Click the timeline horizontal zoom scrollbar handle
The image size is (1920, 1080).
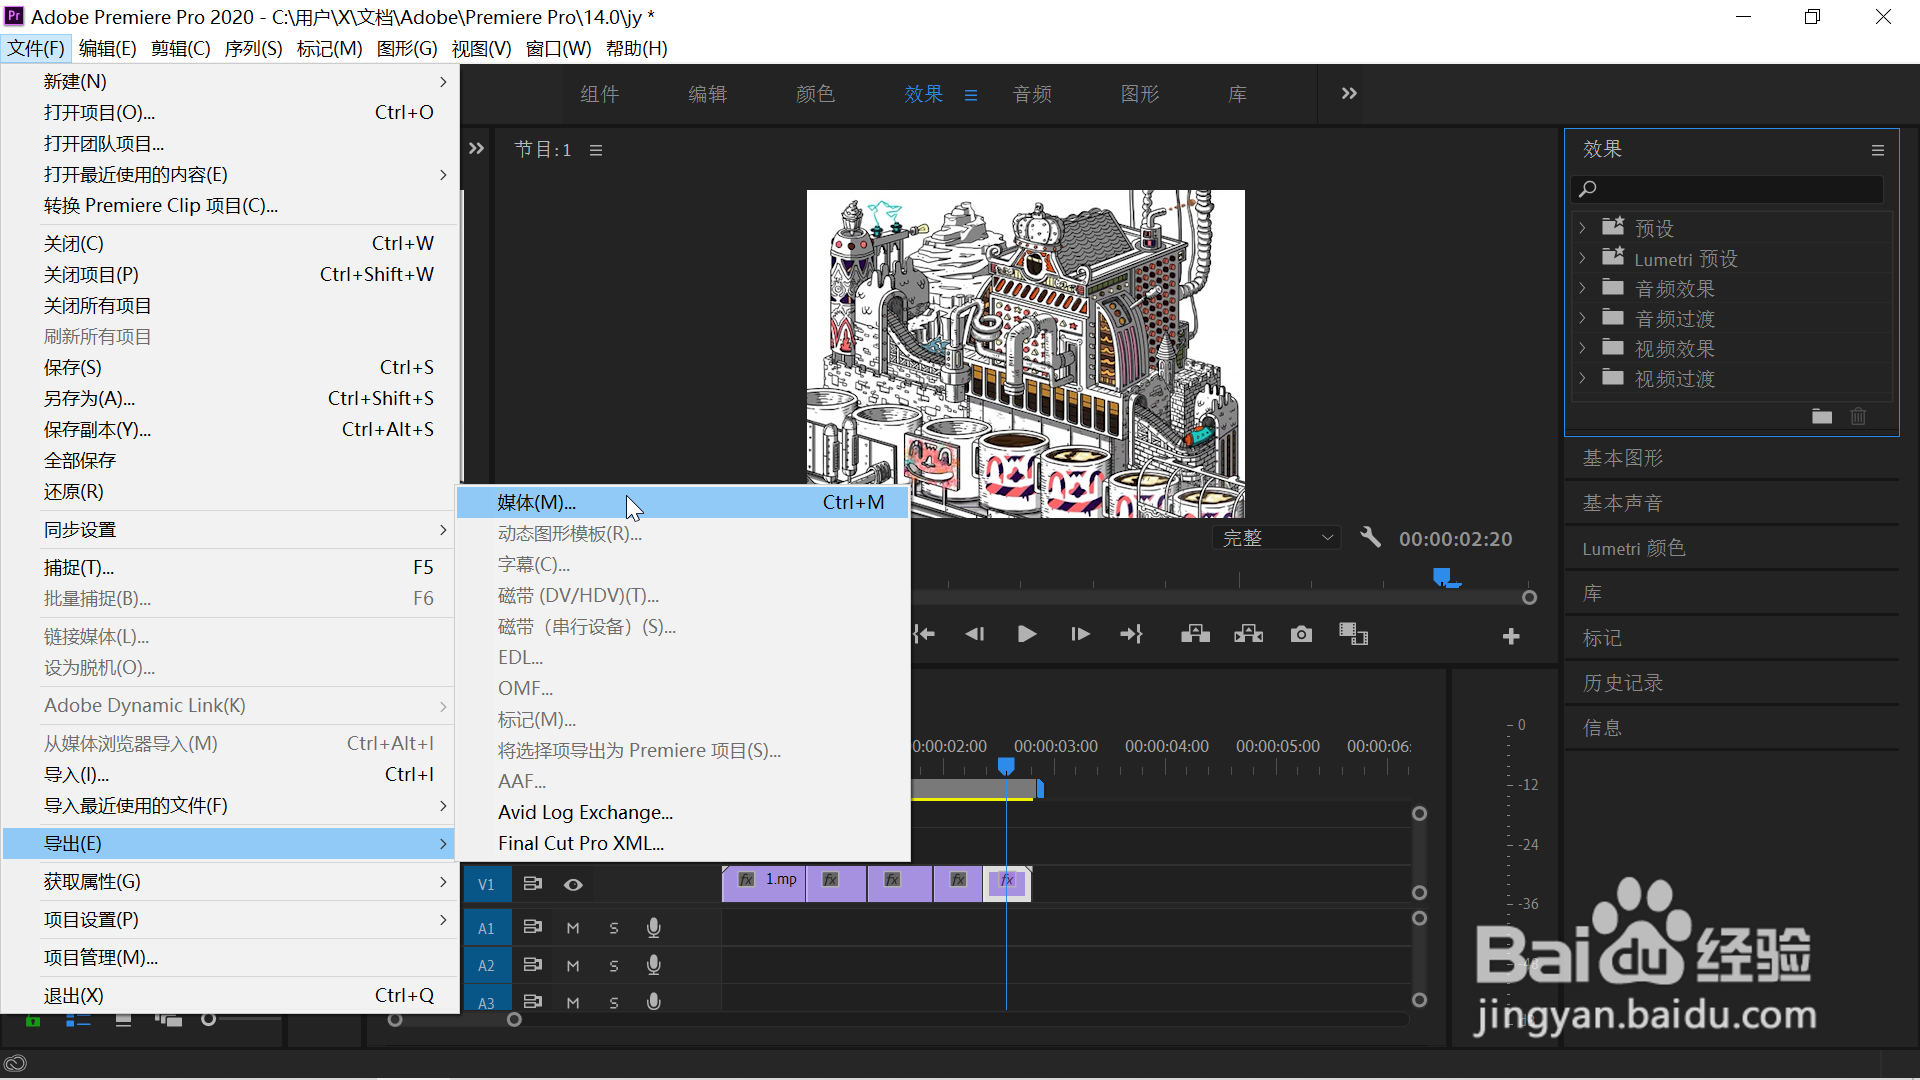point(514,1020)
